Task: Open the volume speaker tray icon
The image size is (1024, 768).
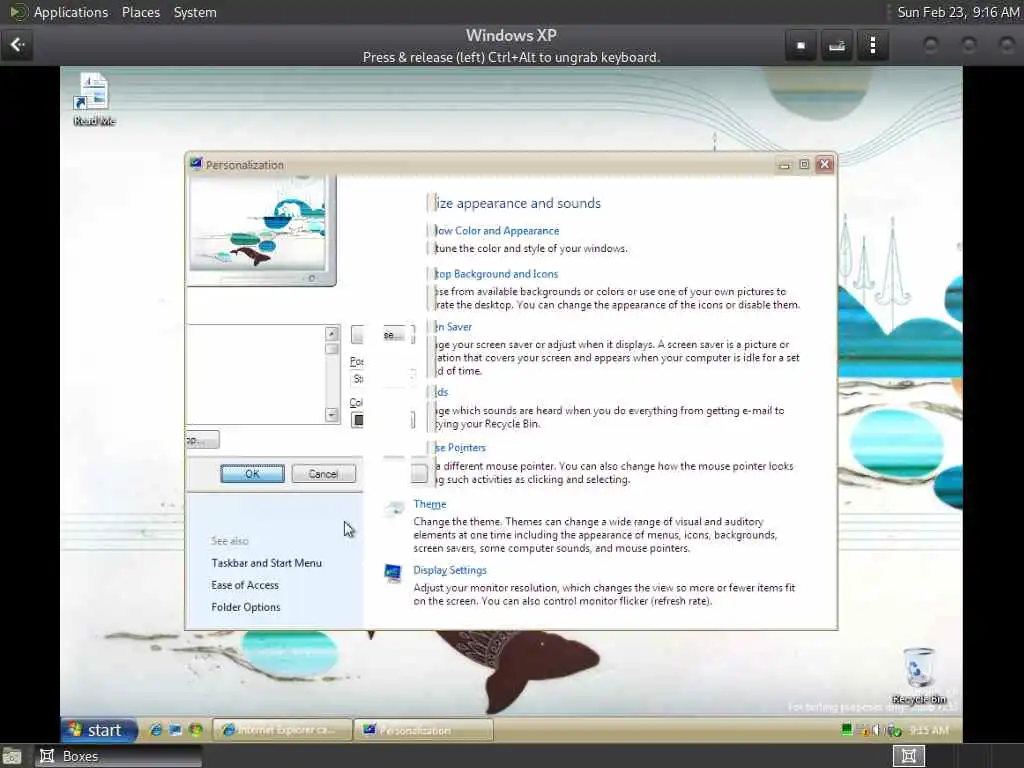Action: (x=877, y=729)
